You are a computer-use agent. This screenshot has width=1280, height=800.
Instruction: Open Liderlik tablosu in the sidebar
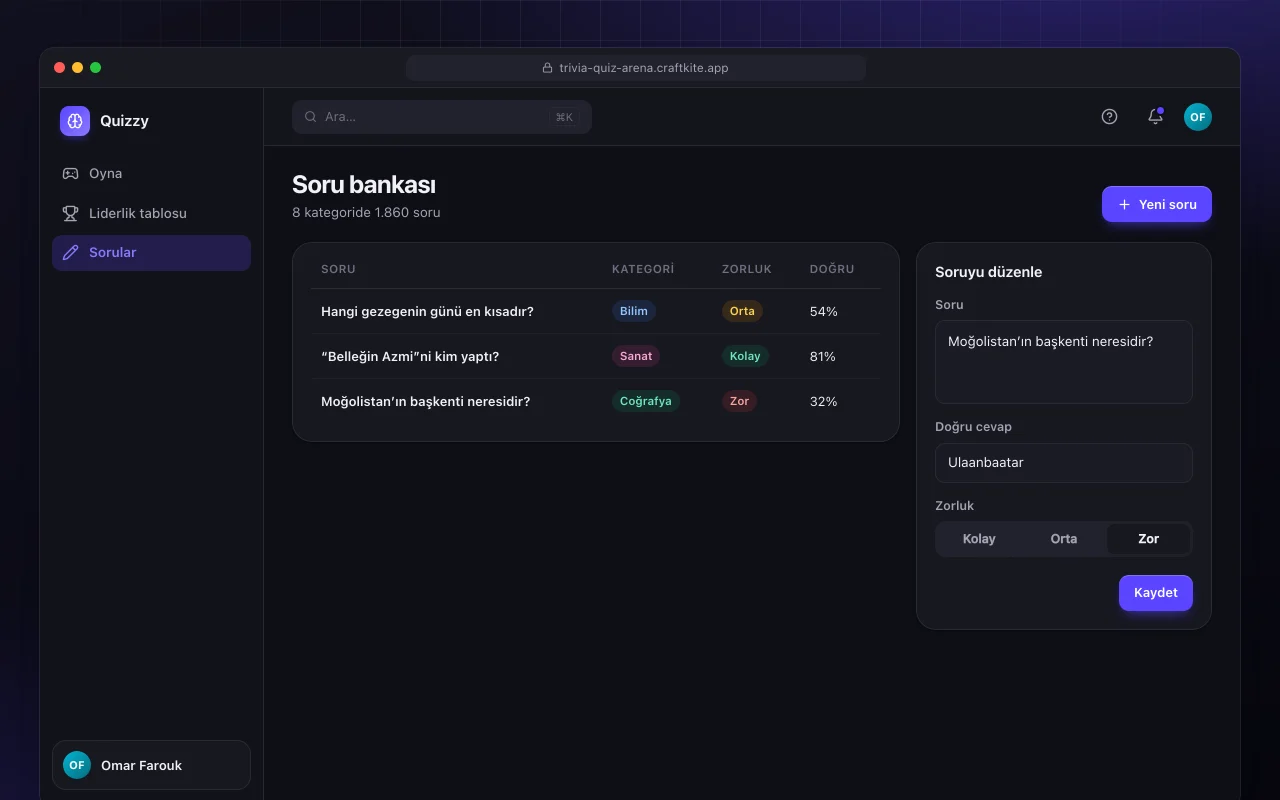pyautogui.click(x=151, y=213)
